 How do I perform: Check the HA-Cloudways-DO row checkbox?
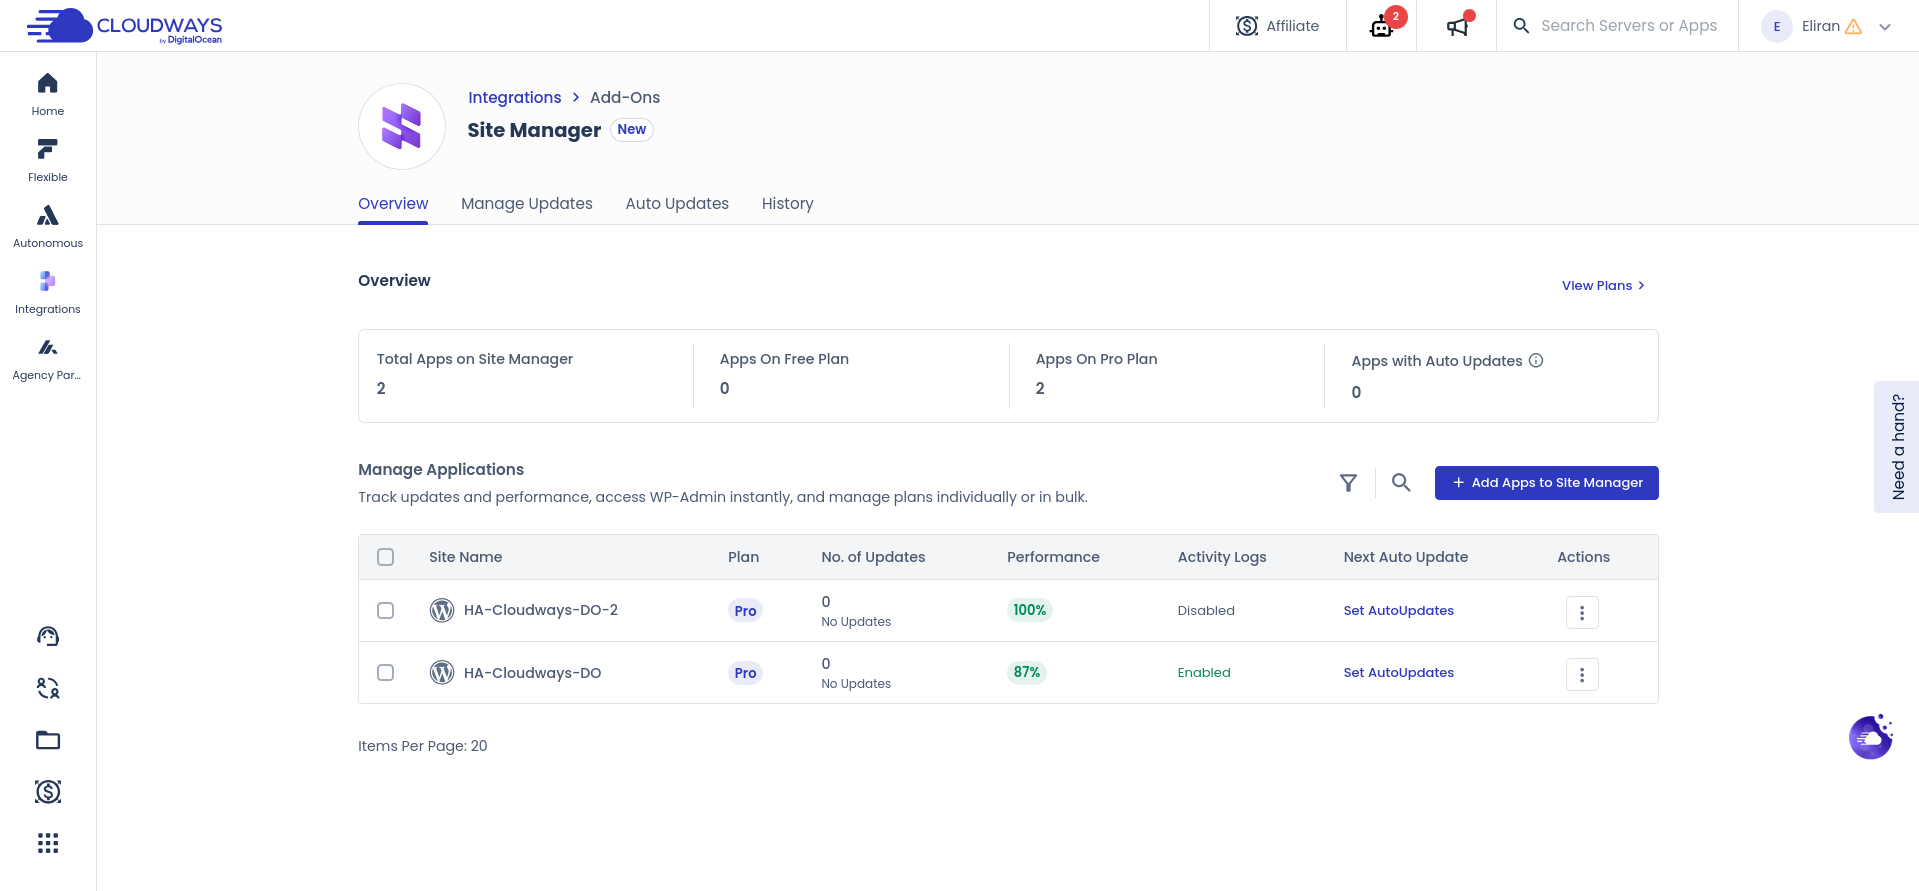pyautogui.click(x=385, y=672)
